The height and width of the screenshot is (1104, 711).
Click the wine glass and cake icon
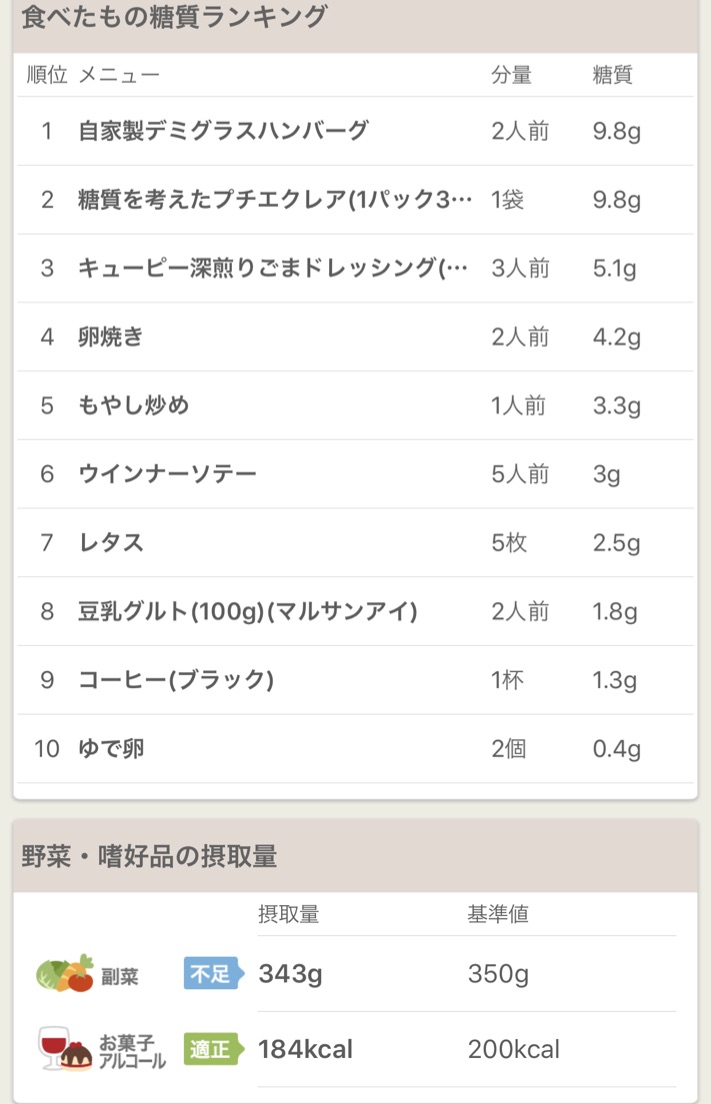pyautogui.click(x=65, y=1049)
